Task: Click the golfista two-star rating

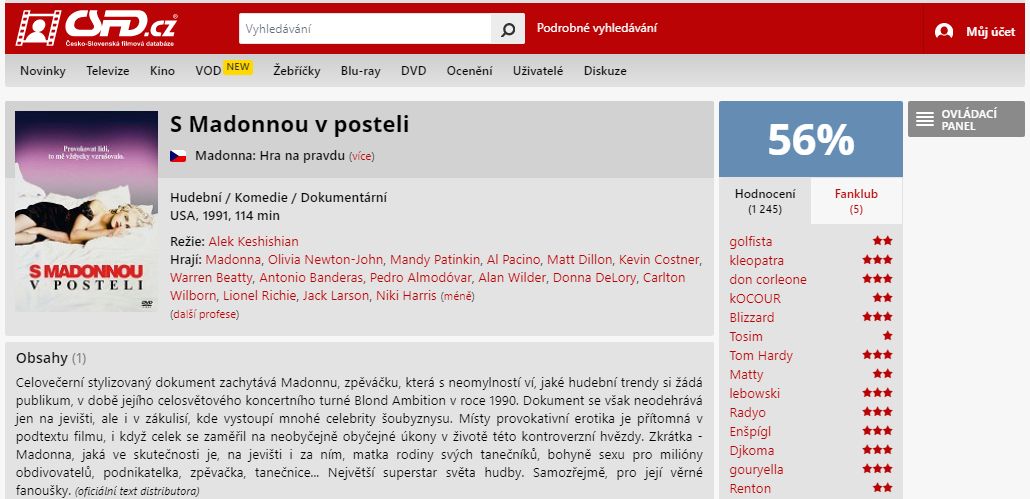Action: coord(882,241)
